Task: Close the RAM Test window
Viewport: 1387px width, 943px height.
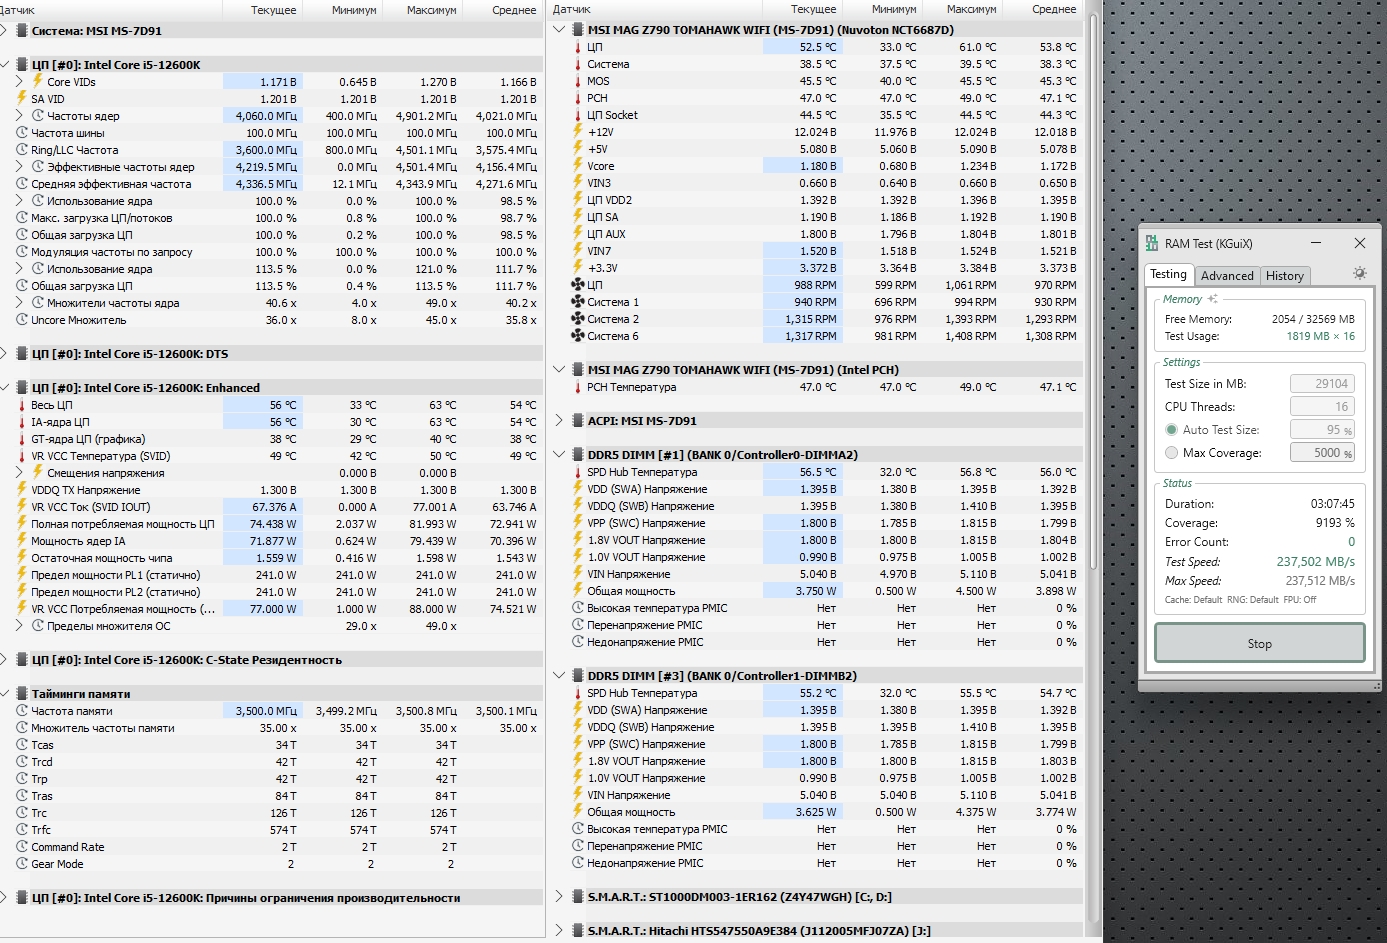Action: click(1359, 243)
